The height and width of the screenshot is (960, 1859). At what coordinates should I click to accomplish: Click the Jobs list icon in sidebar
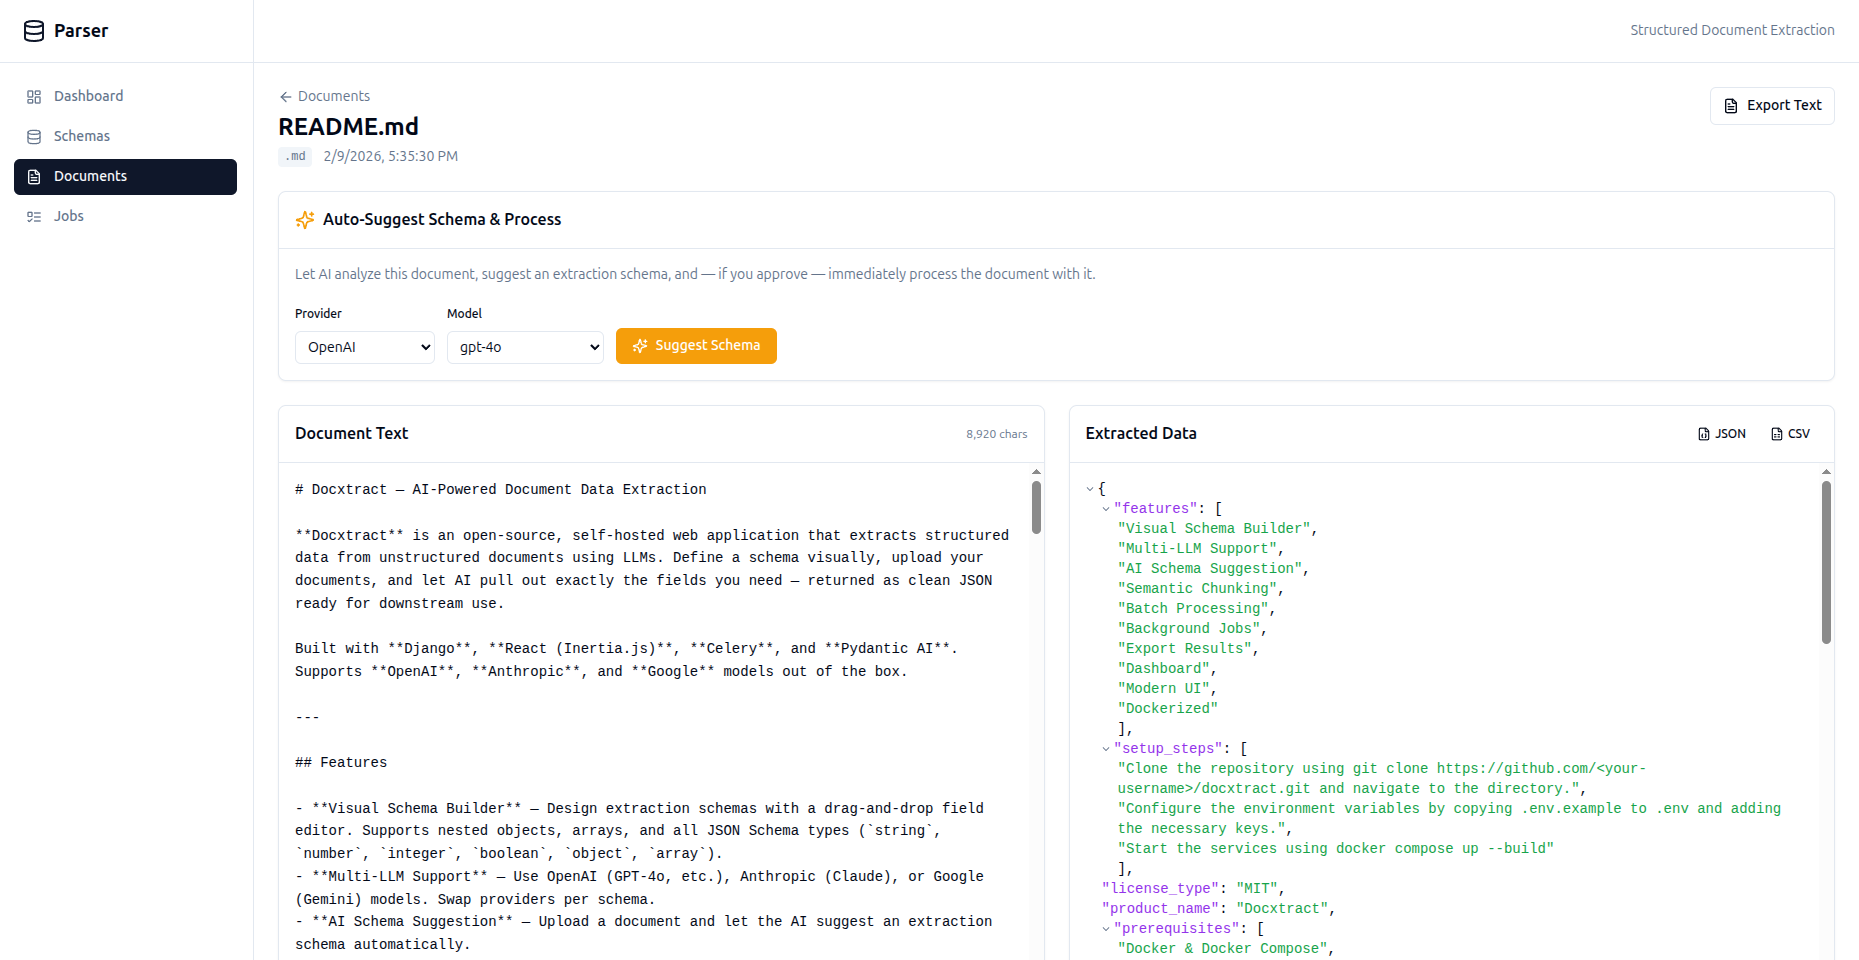[34, 217]
